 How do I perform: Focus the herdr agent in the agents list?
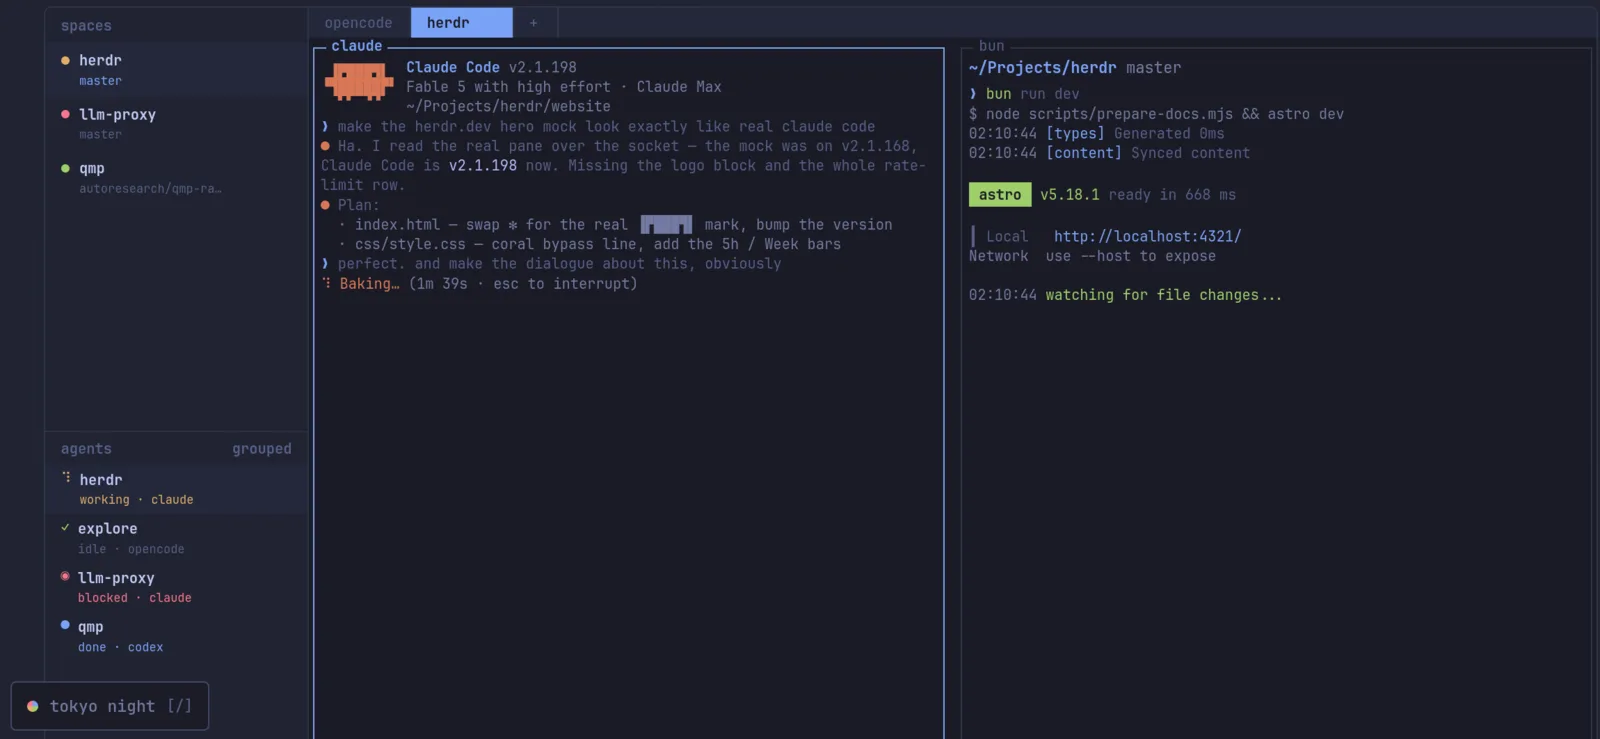[x=176, y=489]
